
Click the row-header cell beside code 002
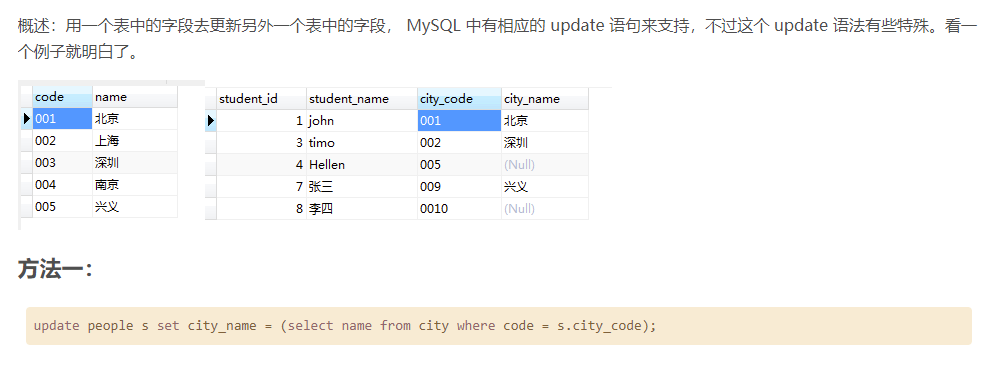click(27, 141)
